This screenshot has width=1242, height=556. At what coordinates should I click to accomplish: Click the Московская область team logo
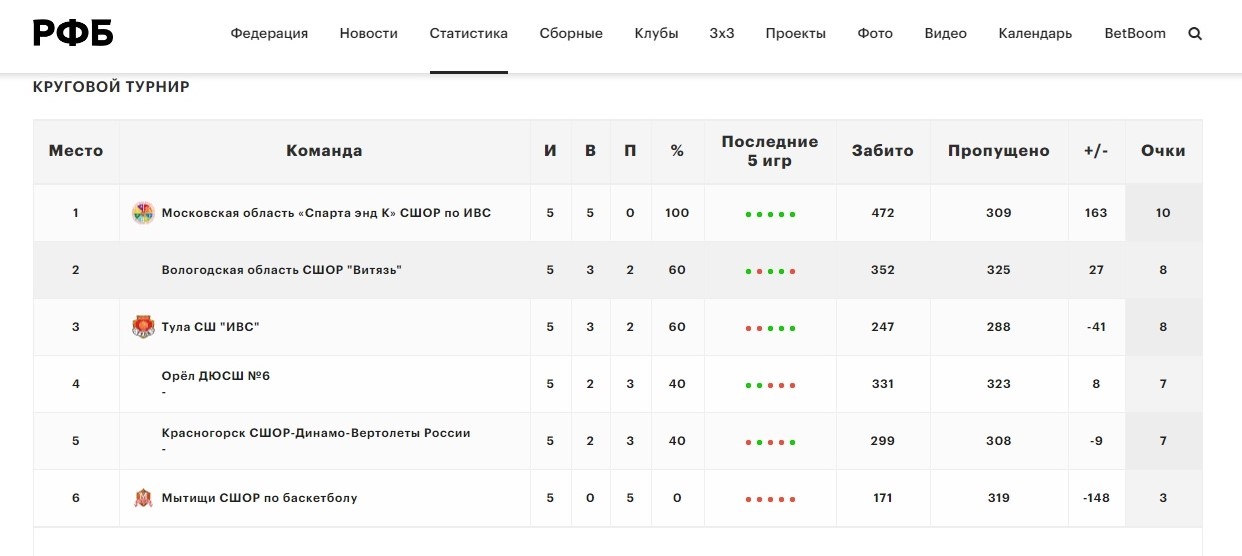tap(143, 213)
